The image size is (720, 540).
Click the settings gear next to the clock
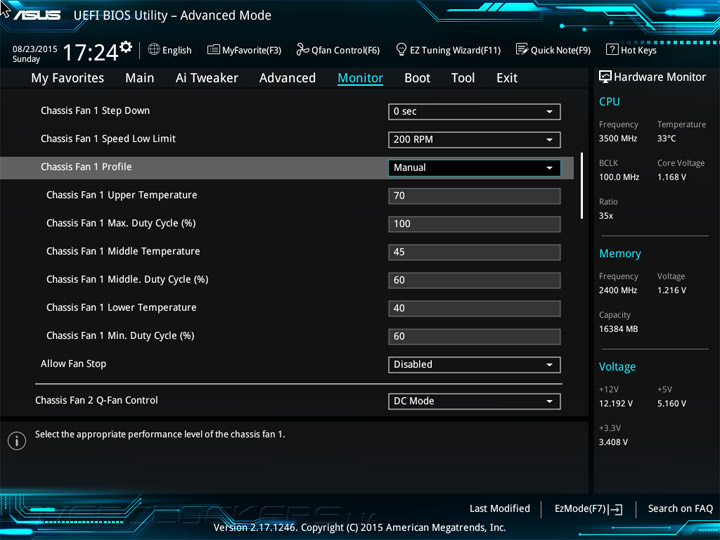coord(126,46)
